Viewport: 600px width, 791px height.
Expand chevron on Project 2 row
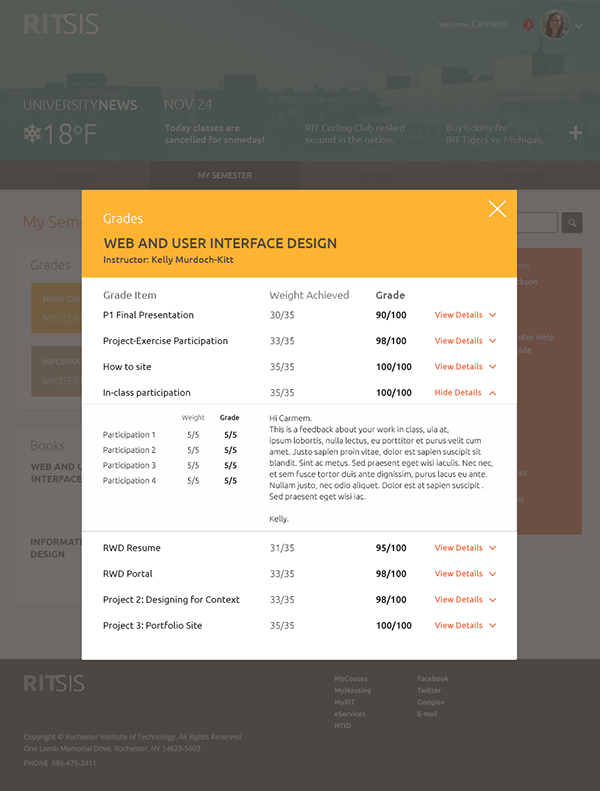pyautogui.click(x=493, y=600)
